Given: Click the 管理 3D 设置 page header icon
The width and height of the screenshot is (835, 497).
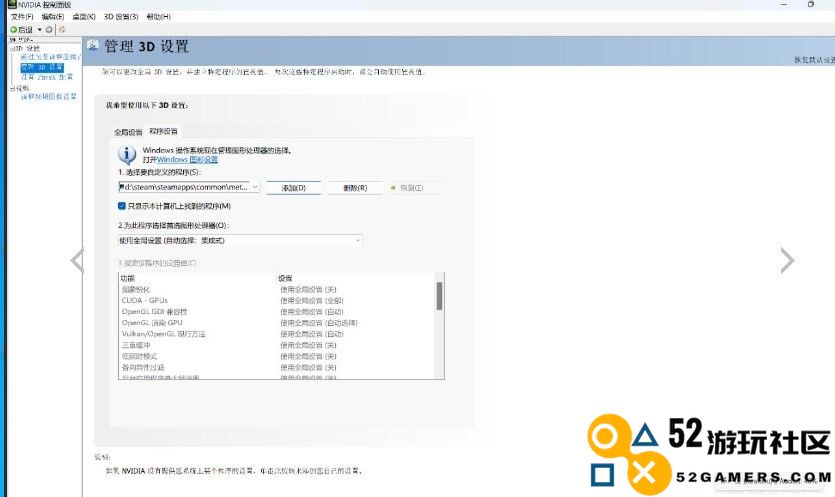Looking at the screenshot, I should 93,45.
